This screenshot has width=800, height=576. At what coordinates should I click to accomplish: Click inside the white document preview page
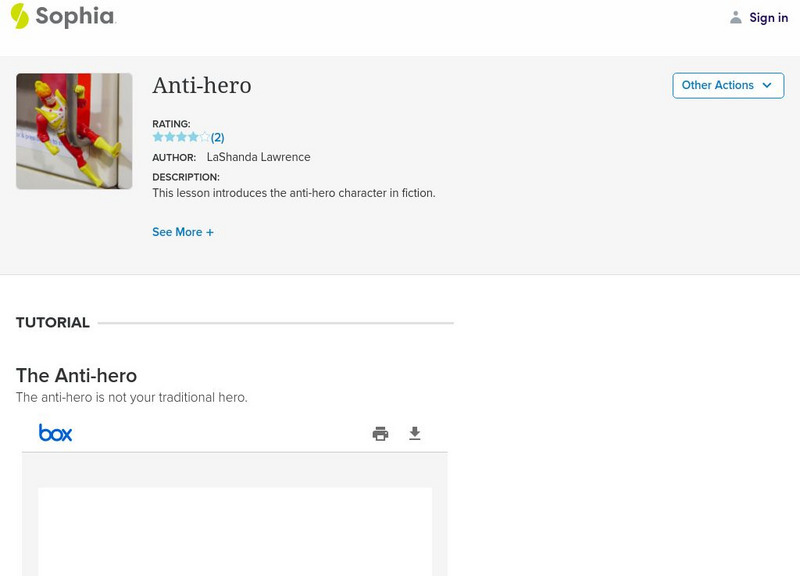[235, 530]
